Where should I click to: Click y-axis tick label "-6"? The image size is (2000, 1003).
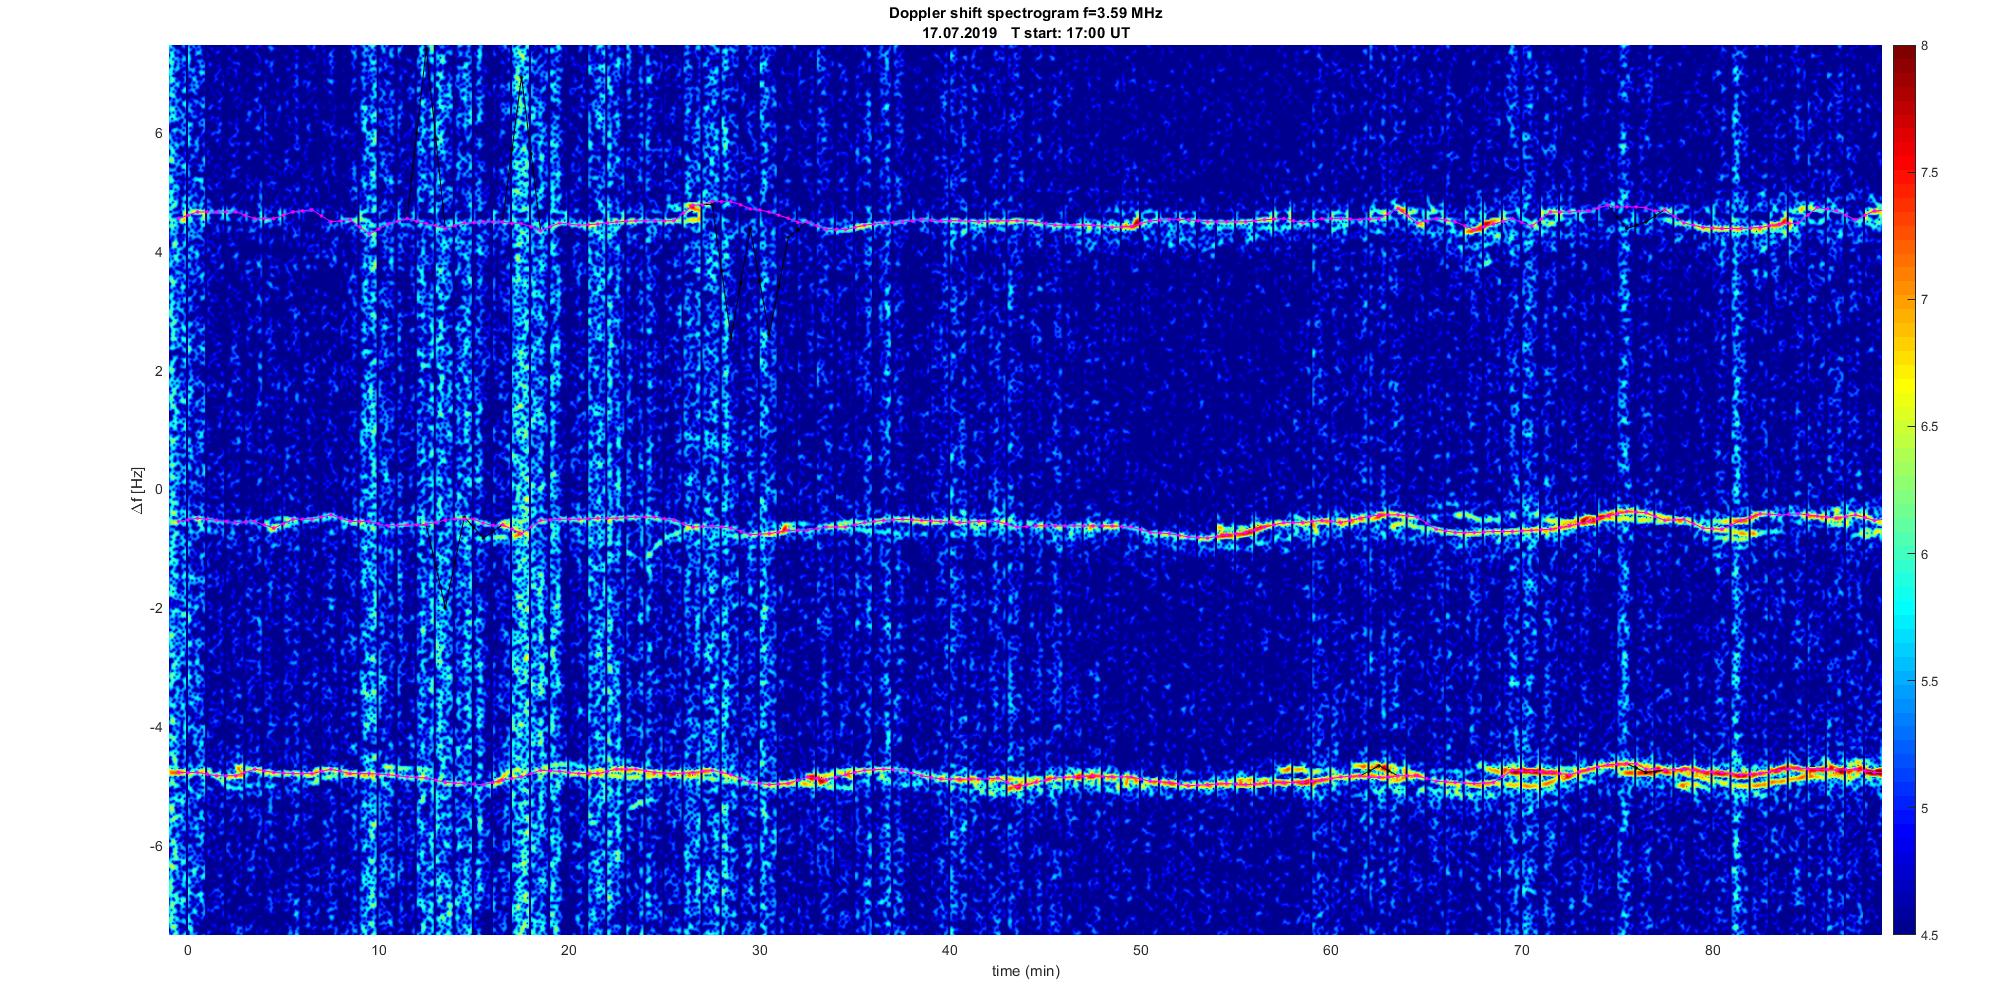click(x=157, y=846)
